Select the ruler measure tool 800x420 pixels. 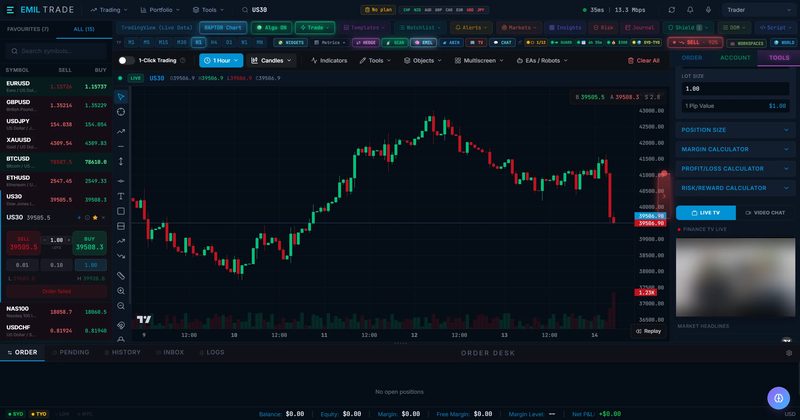121,276
